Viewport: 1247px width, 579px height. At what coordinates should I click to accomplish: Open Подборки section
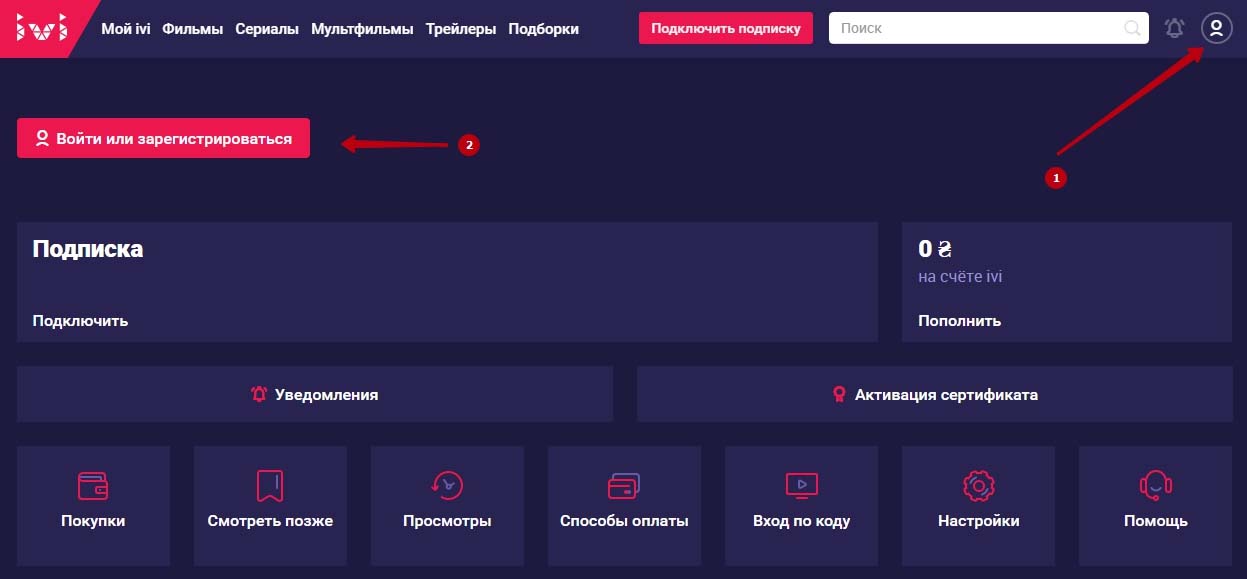coord(543,29)
